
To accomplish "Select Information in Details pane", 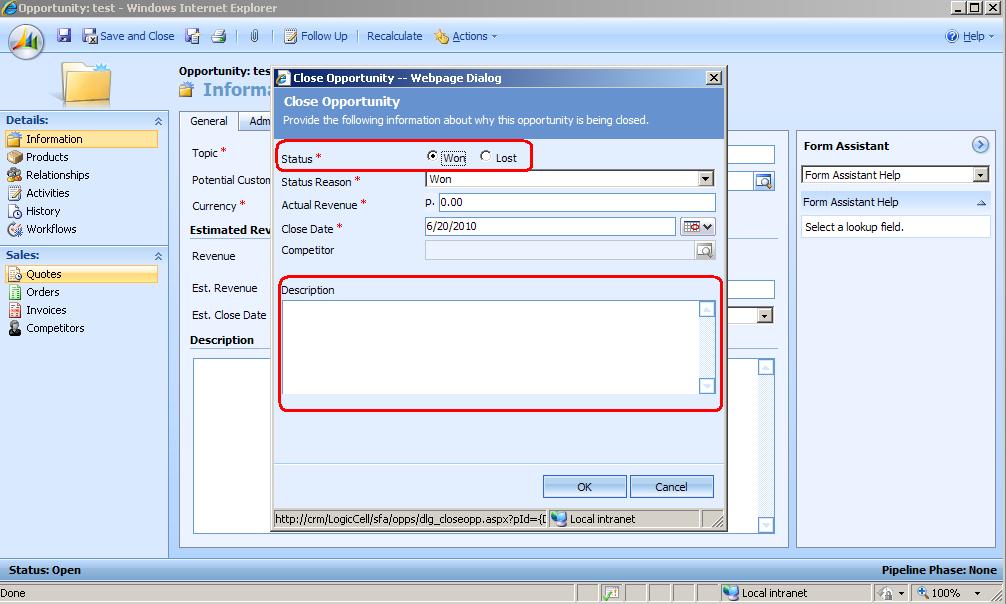I will [x=81, y=139].
